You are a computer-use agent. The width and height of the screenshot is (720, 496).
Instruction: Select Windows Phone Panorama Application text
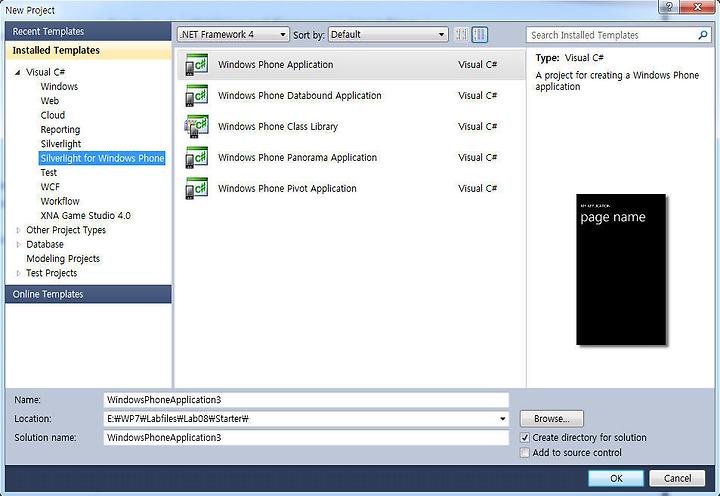click(x=297, y=158)
